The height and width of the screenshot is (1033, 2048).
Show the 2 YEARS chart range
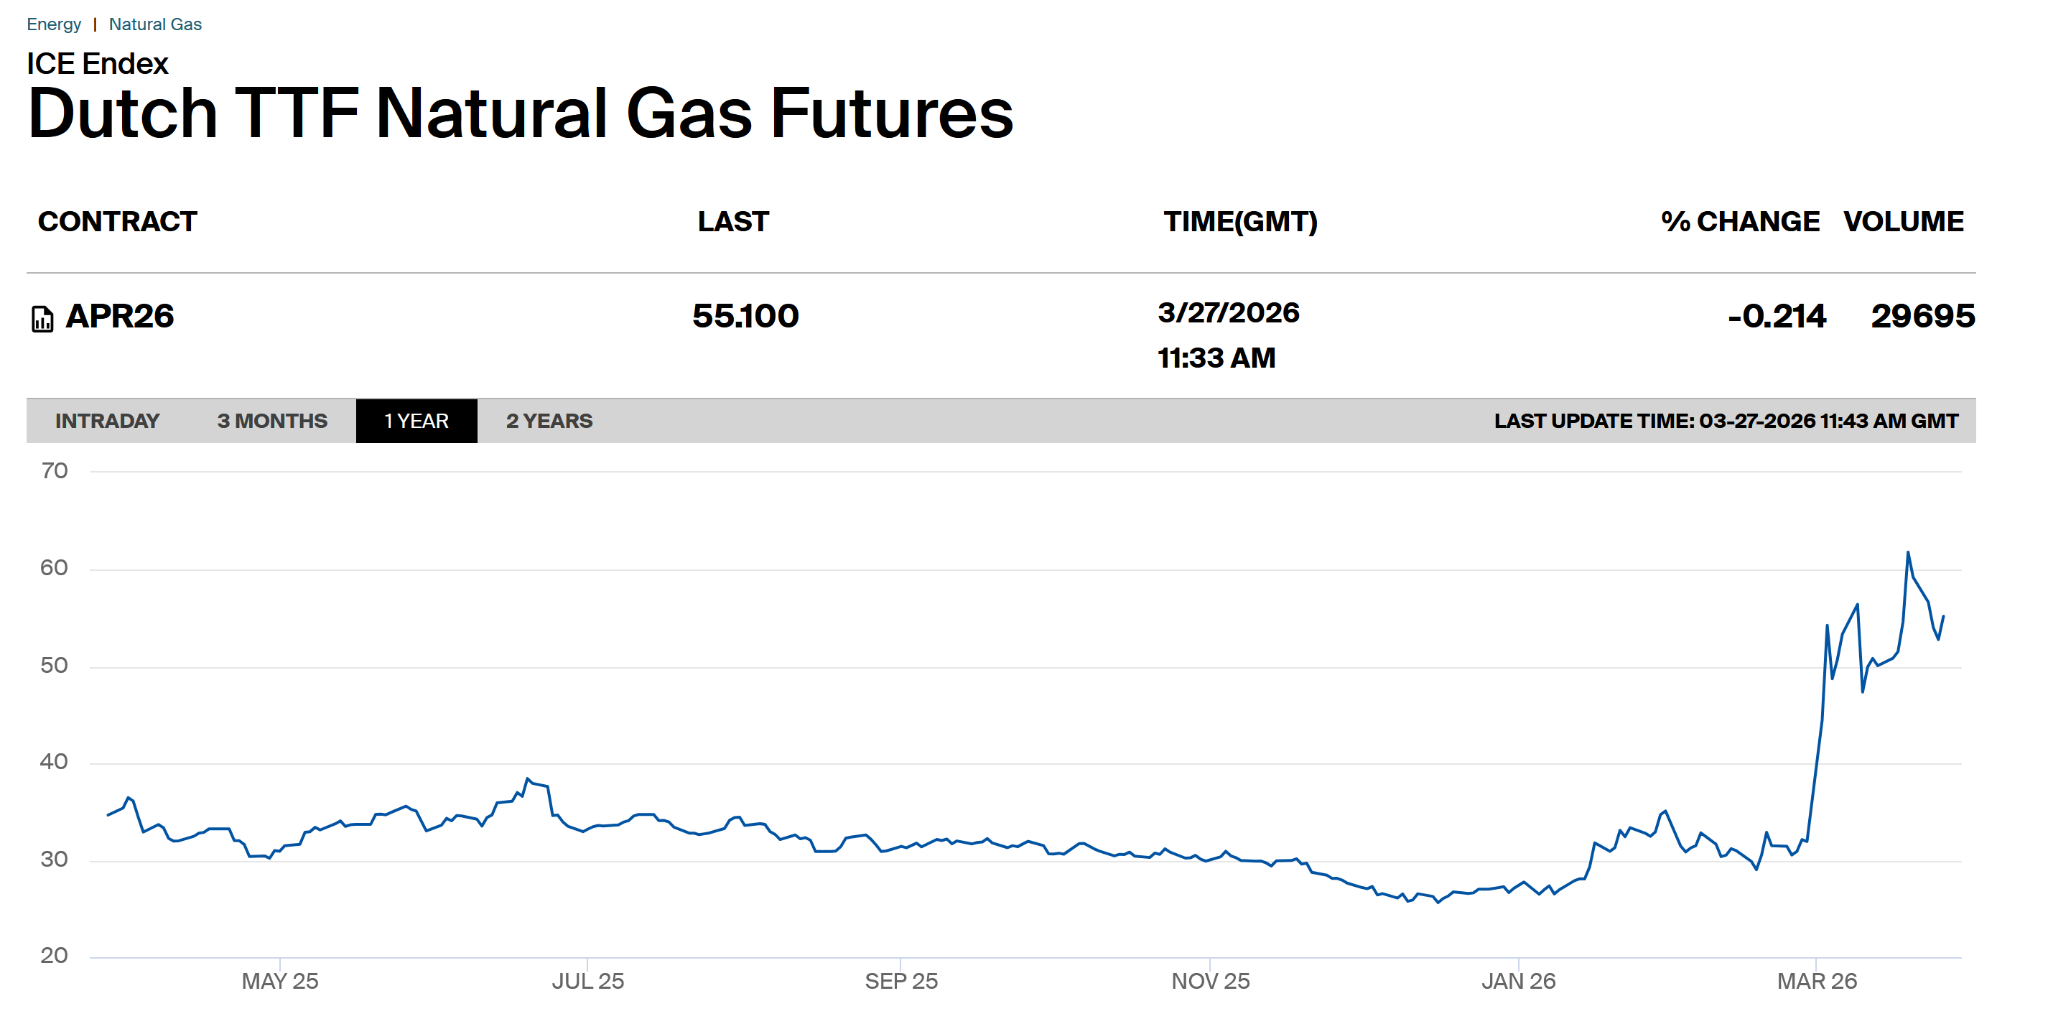(x=549, y=421)
